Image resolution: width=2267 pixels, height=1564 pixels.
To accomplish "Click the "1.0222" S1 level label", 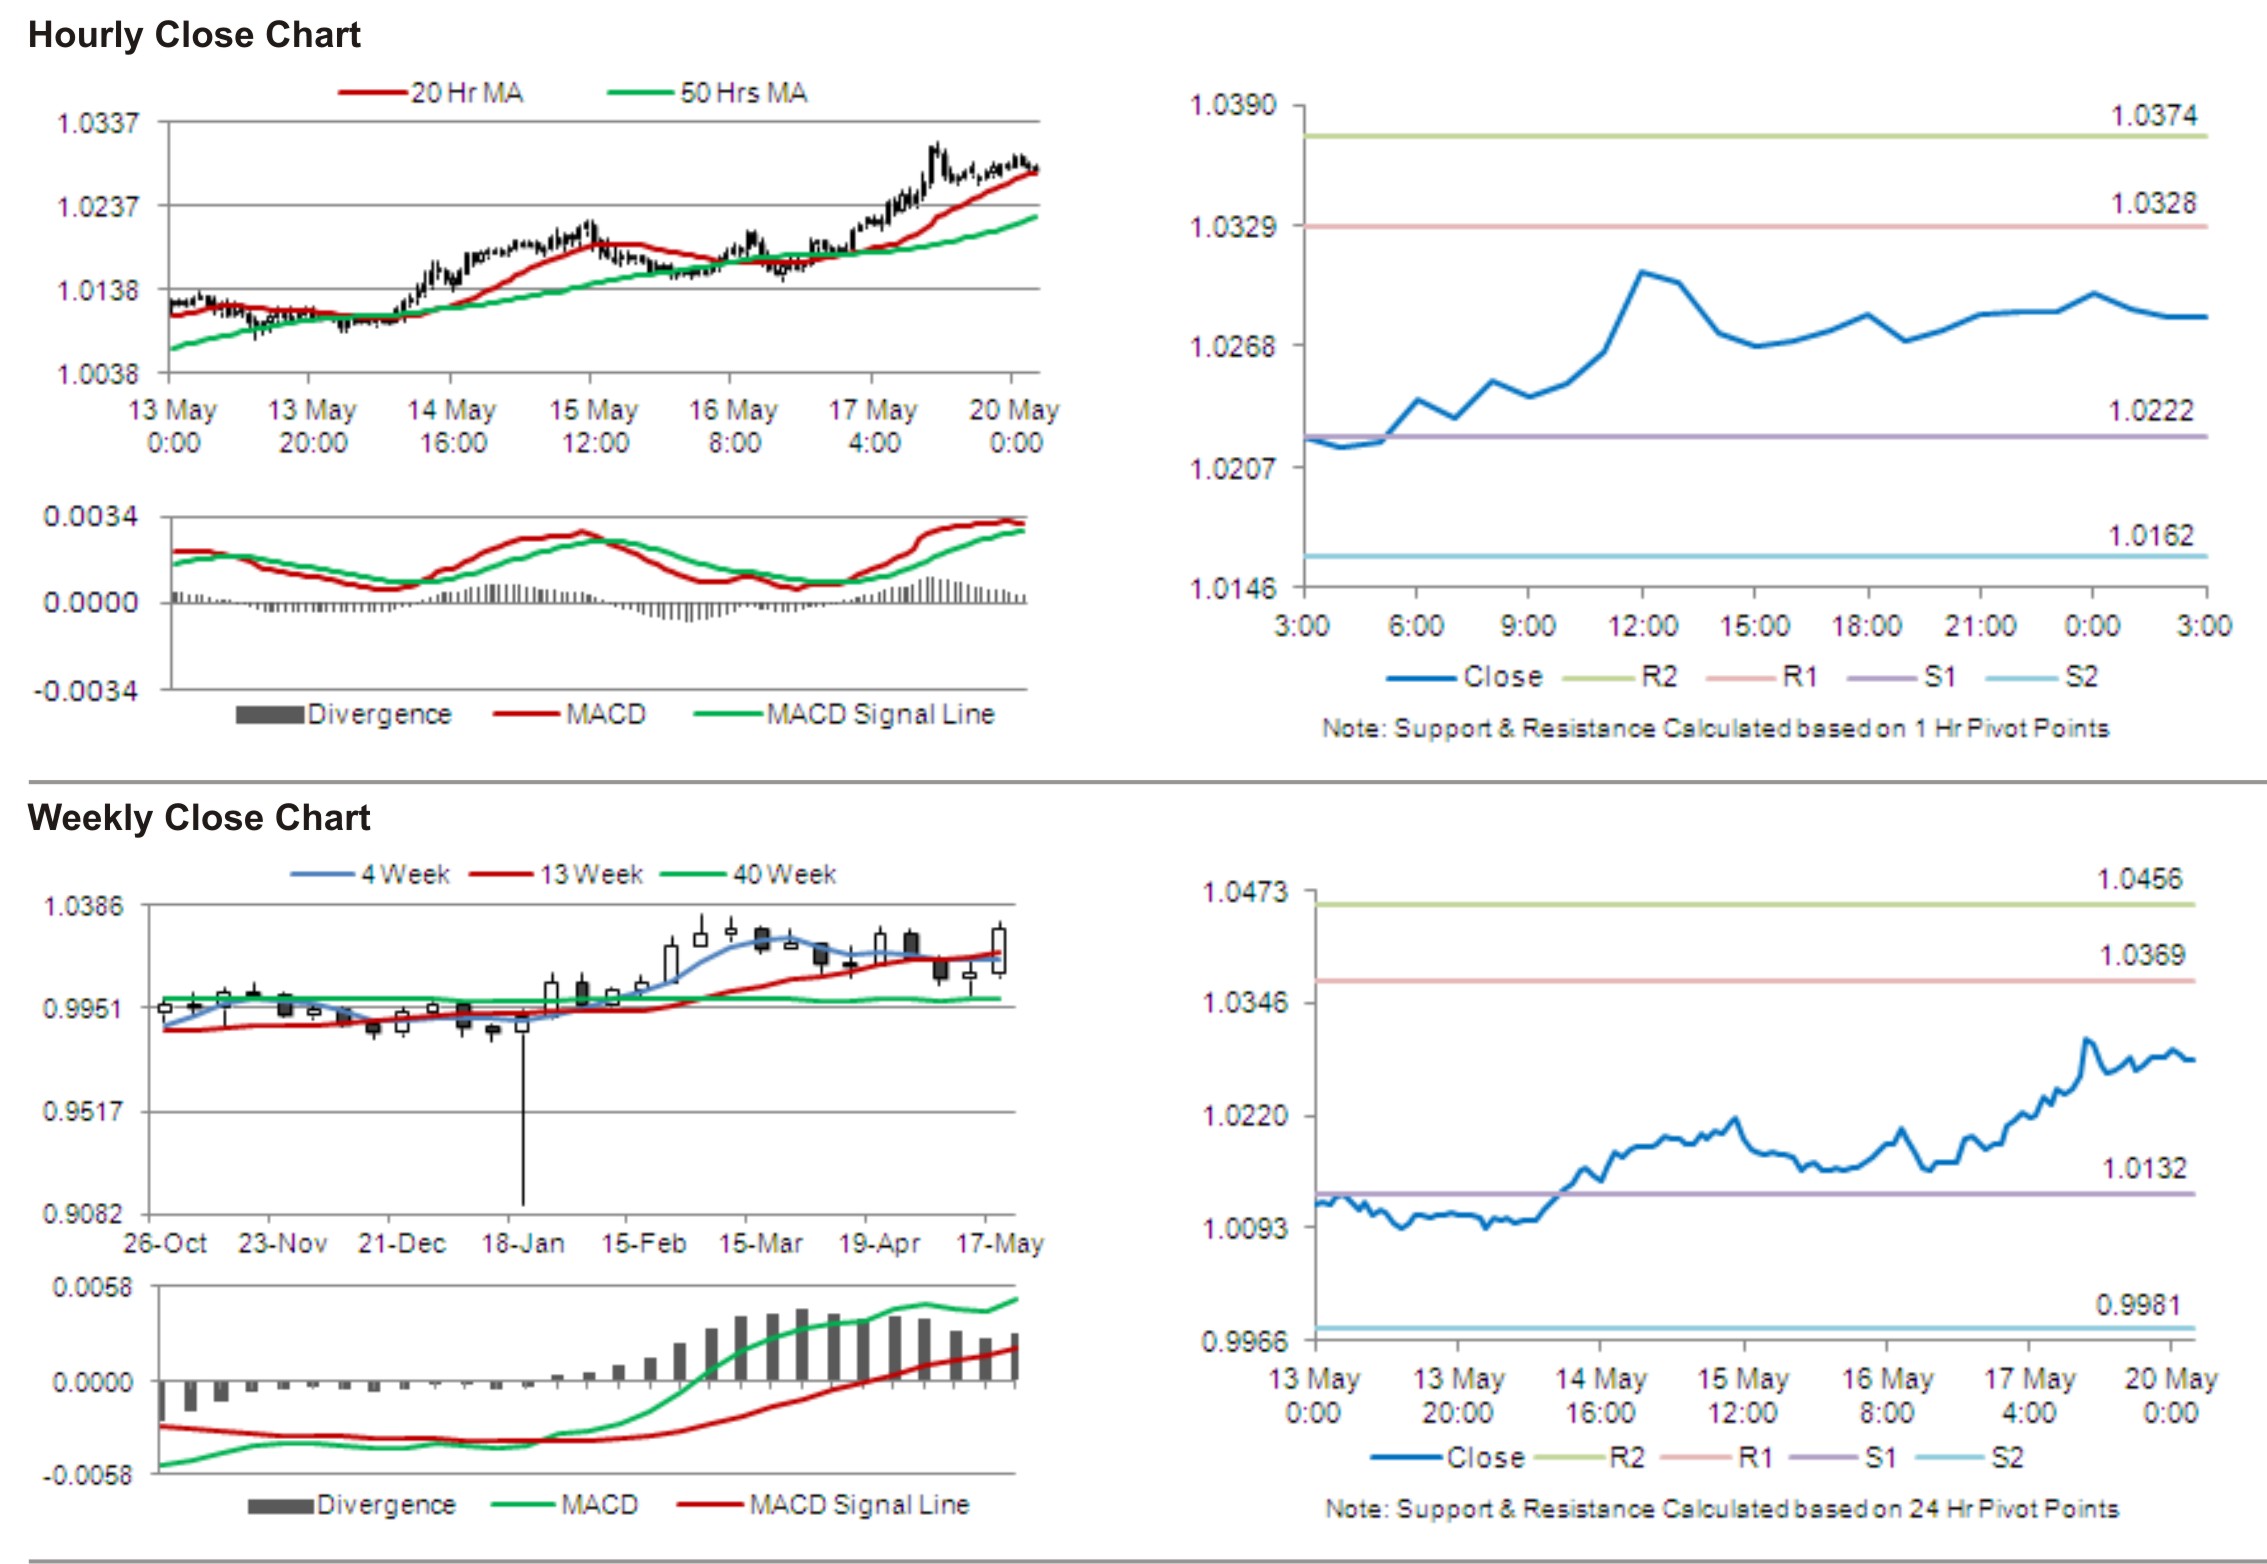I will (2151, 411).
